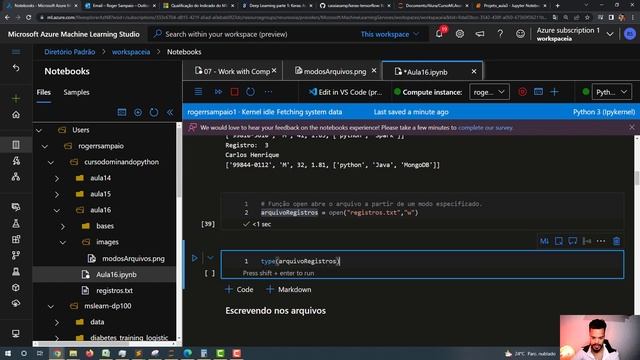Refresh the file explorer
Image resolution: width=640 pixels, height=360 pixels.
154,112
